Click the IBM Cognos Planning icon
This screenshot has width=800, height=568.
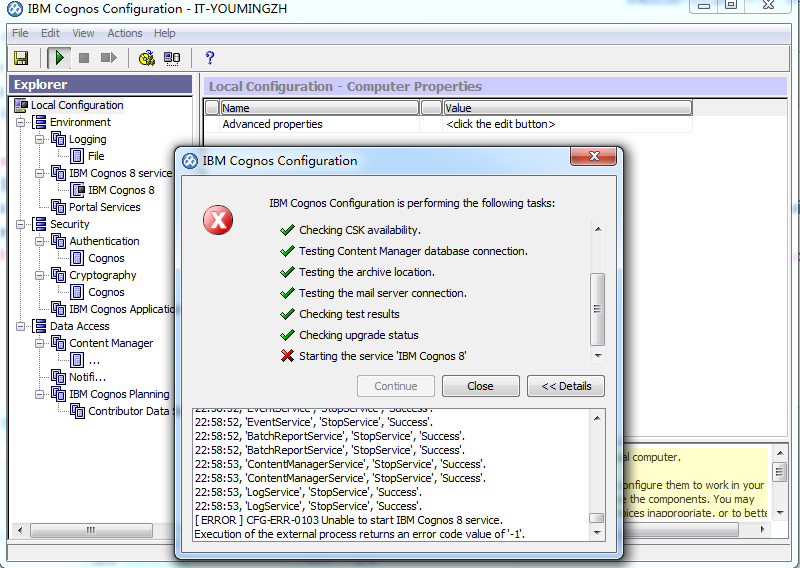pyautogui.click(x=58, y=394)
